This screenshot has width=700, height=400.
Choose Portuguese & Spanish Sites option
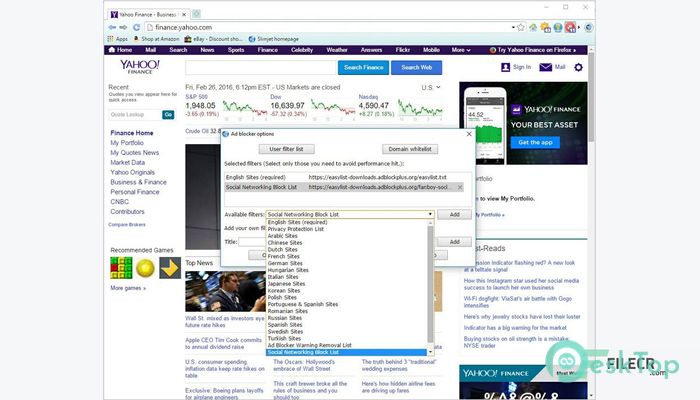[x=303, y=304]
